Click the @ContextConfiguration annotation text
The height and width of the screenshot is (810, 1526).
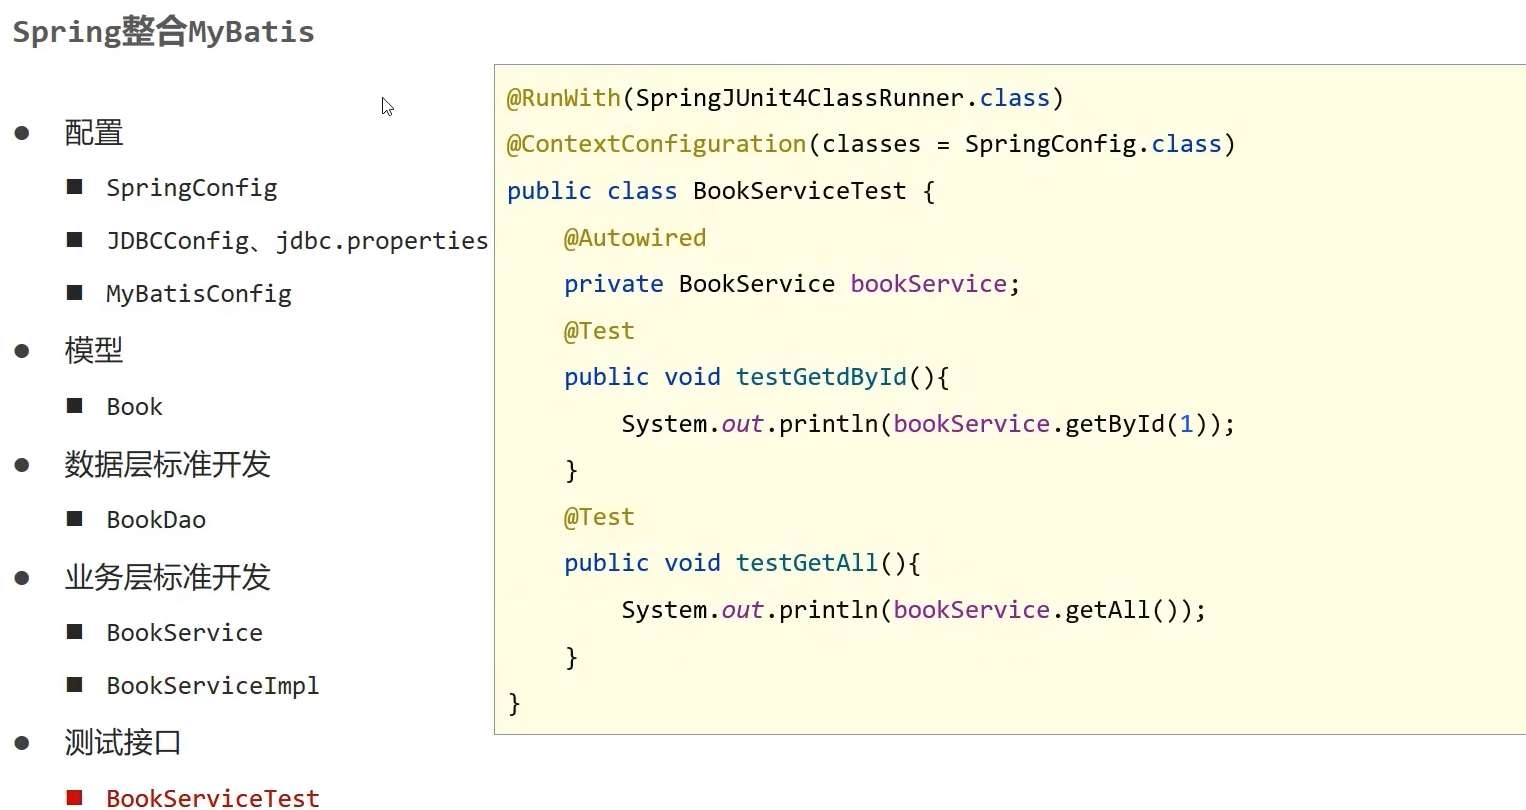656,144
